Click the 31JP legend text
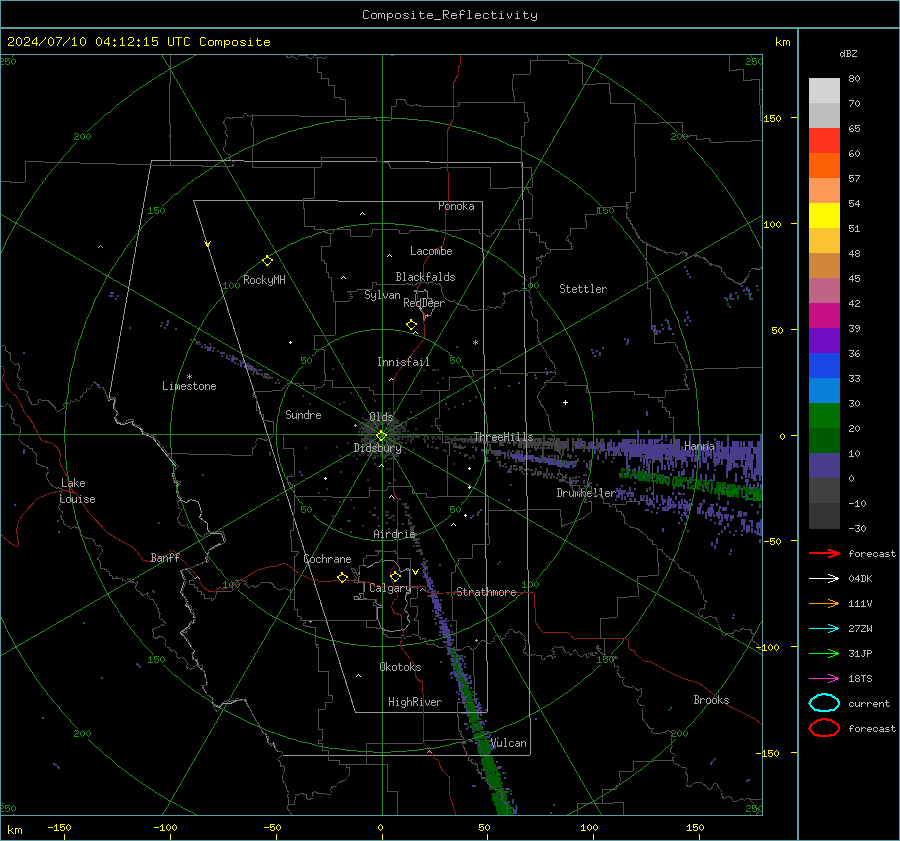The width and height of the screenshot is (900, 841). [x=860, y=654]
